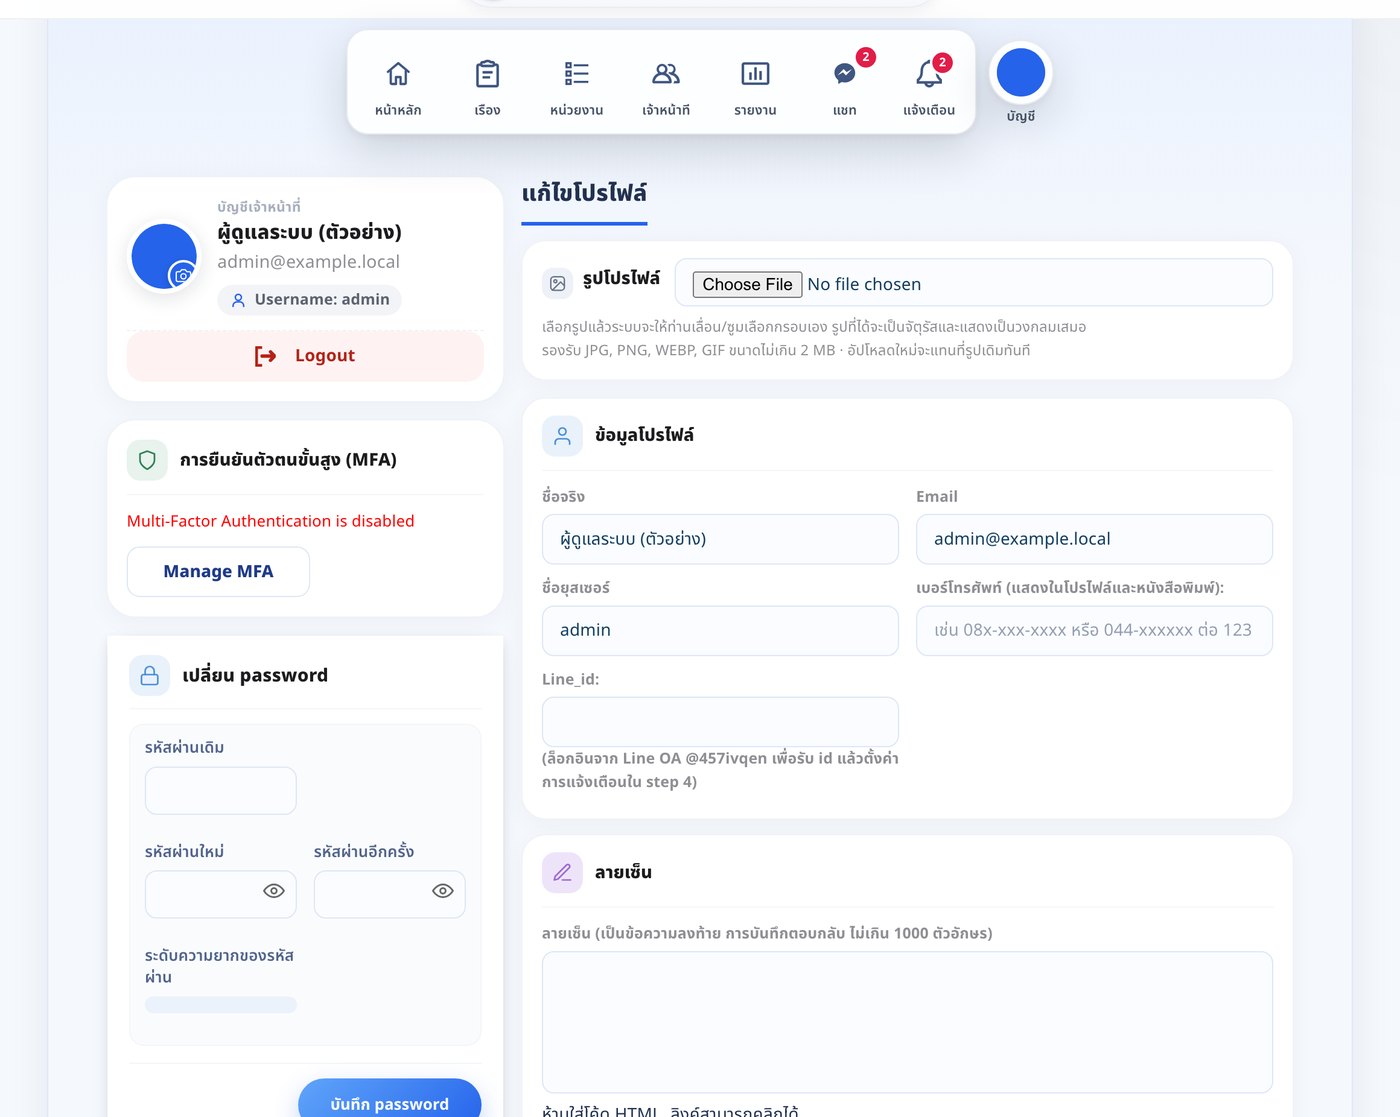
Task: Click the Multi-Factor Authentication is disabled text
Action: 270,521
